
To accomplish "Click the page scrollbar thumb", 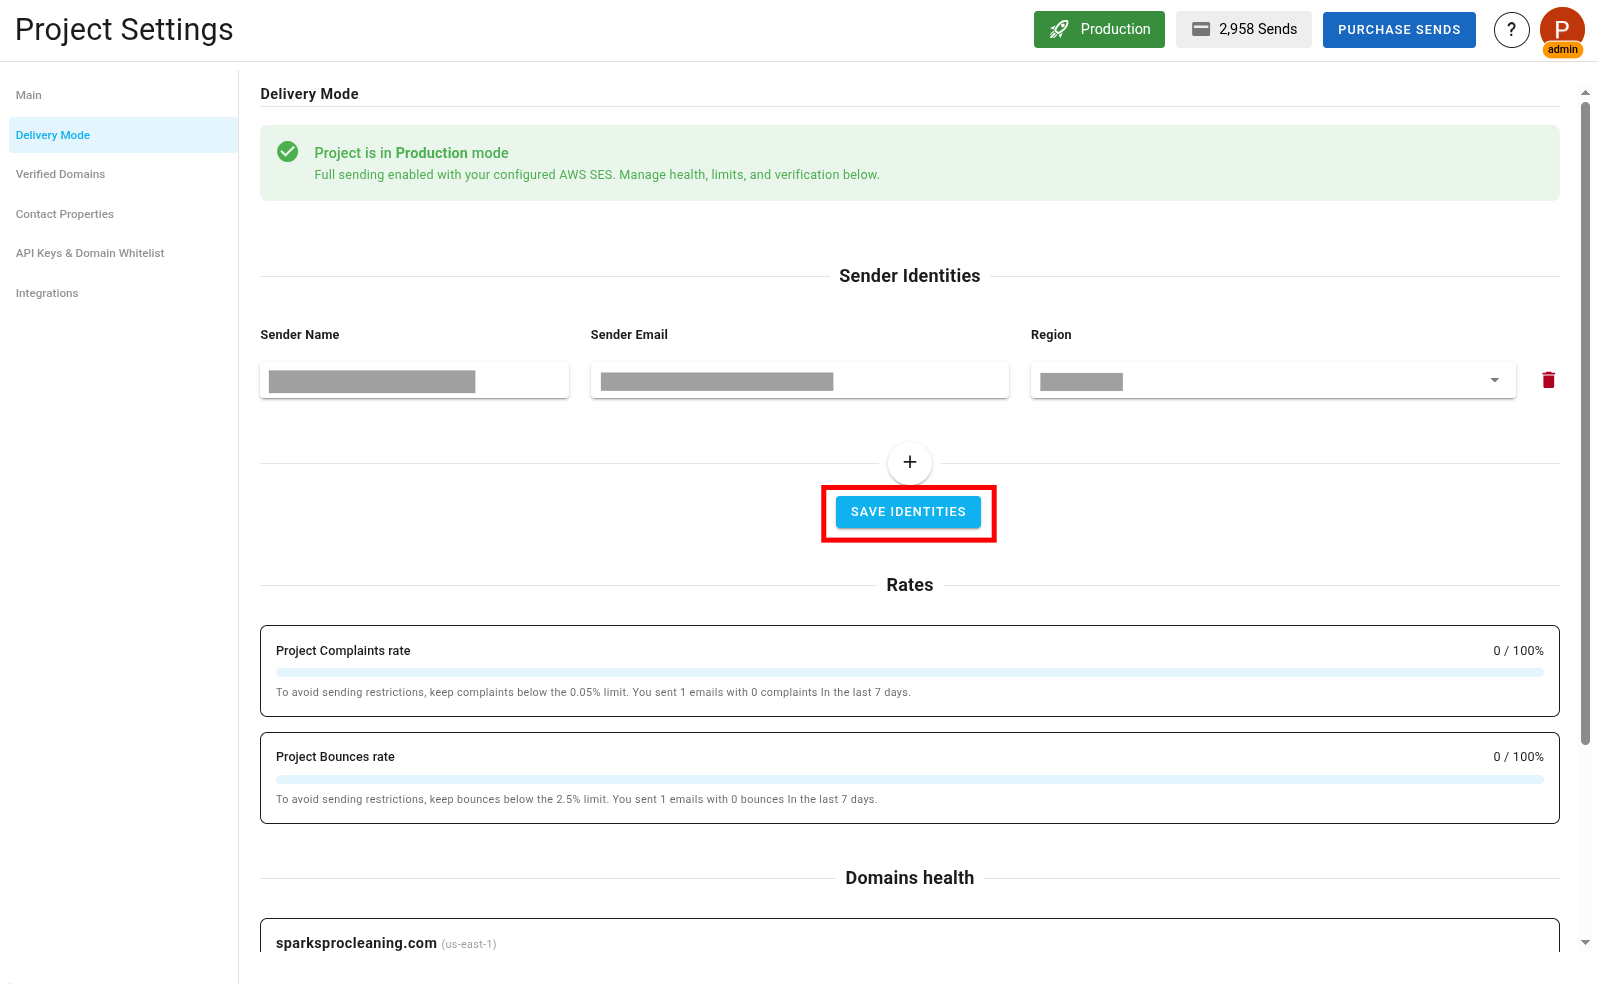I will point(1585,423).
